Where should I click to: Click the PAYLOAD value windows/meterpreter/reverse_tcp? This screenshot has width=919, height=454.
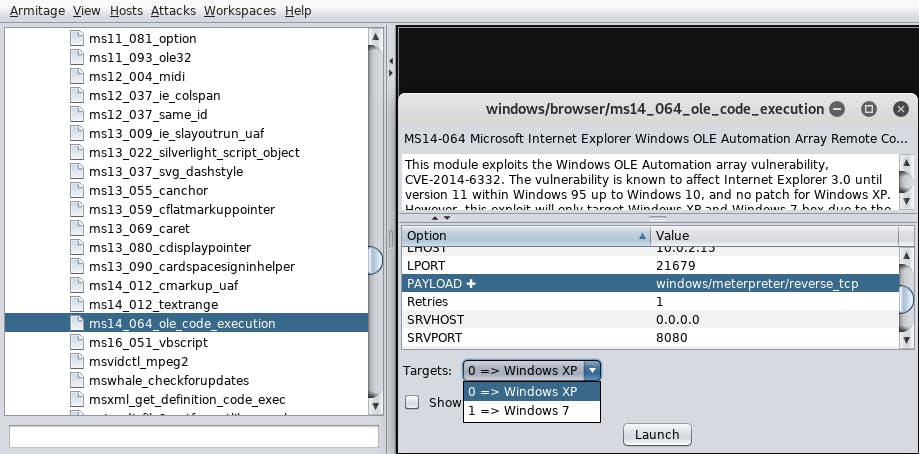pyautogui.click(x=757, y=284)
